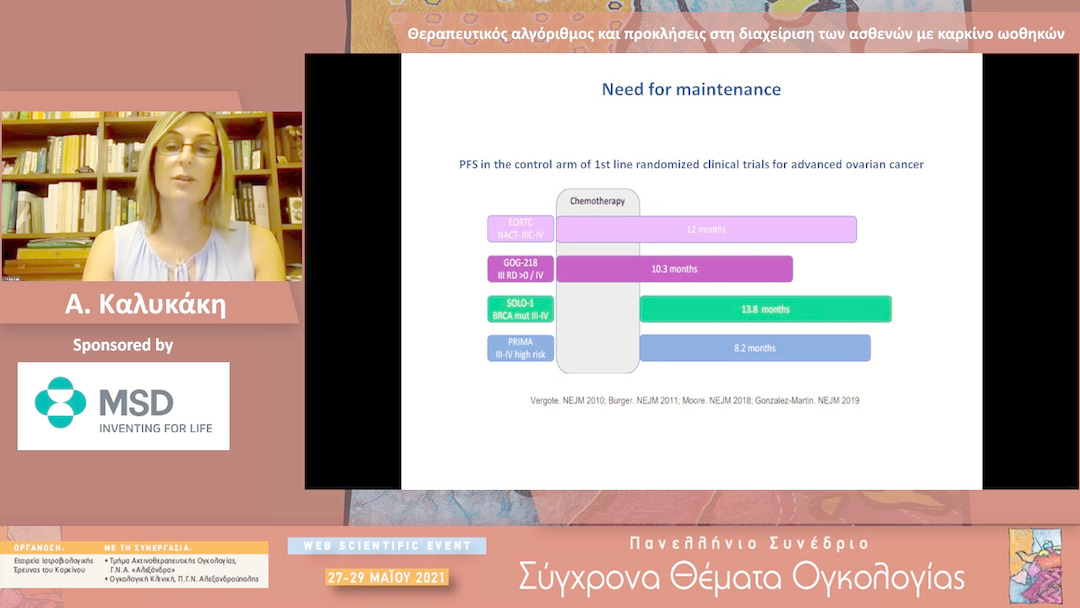Click the "ΟΡΓΑΝΩΣΗ:" label

(39, 548)
